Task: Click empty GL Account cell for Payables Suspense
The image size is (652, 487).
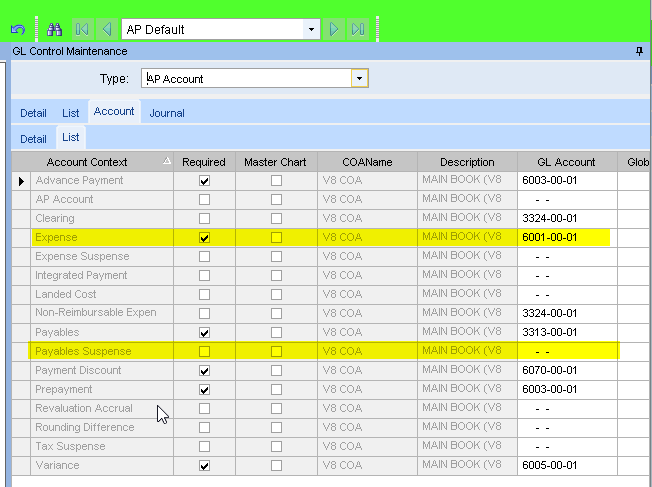Action: pos(567,351)
